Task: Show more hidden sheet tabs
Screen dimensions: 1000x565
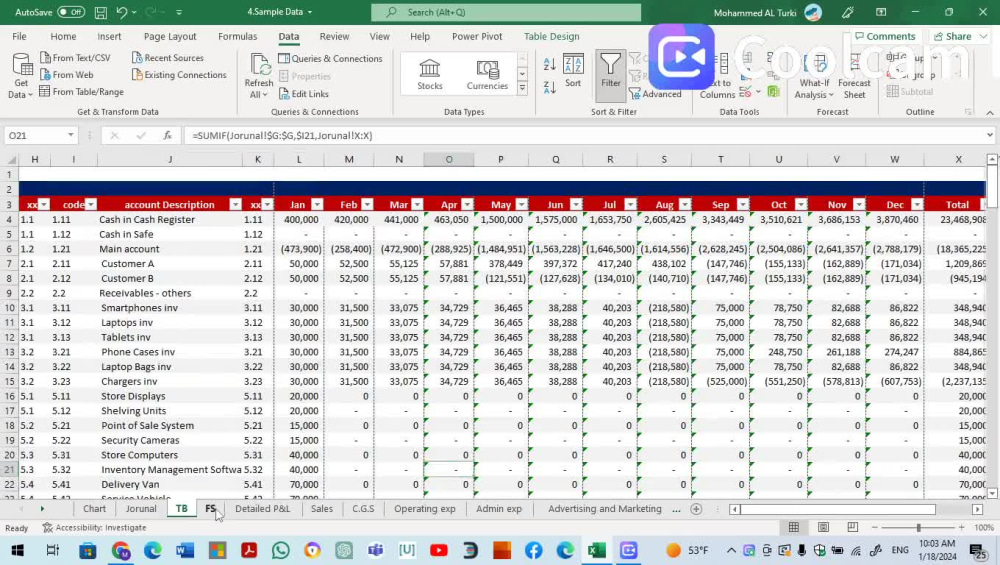Action: [x=676, y=509]
